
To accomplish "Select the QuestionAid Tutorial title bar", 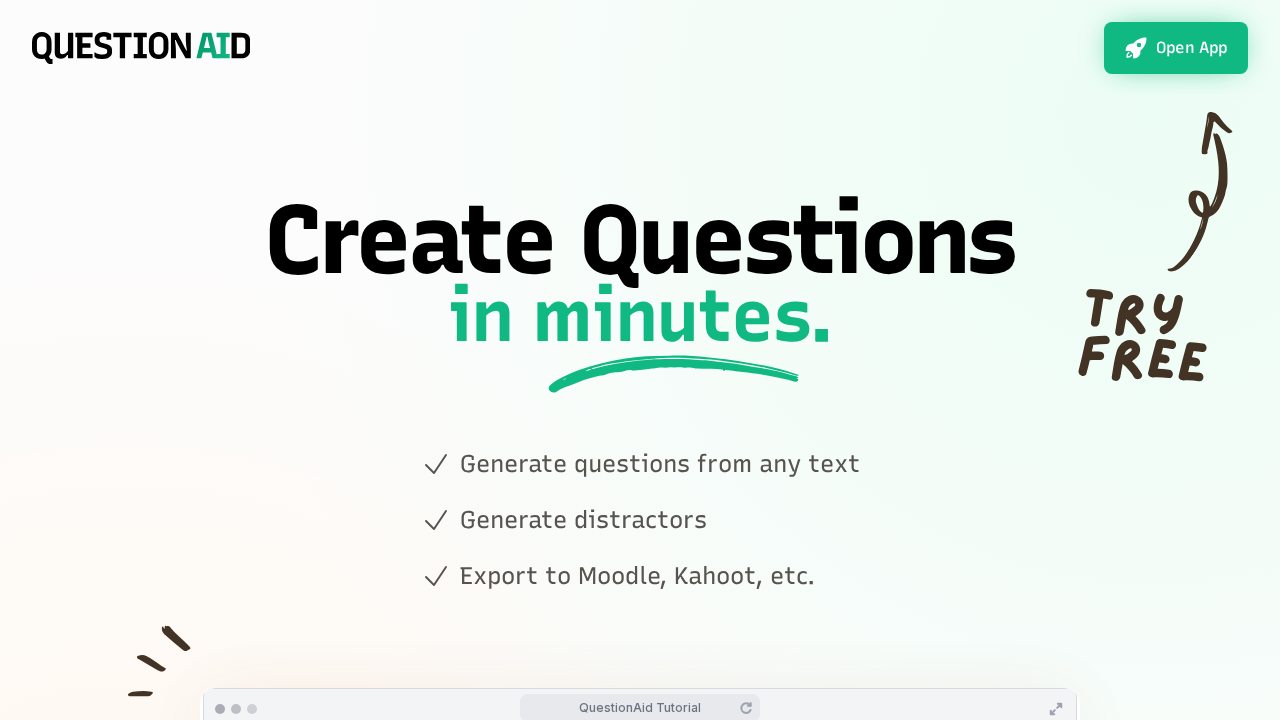I will pyautogui.click(x=639, y=707).
